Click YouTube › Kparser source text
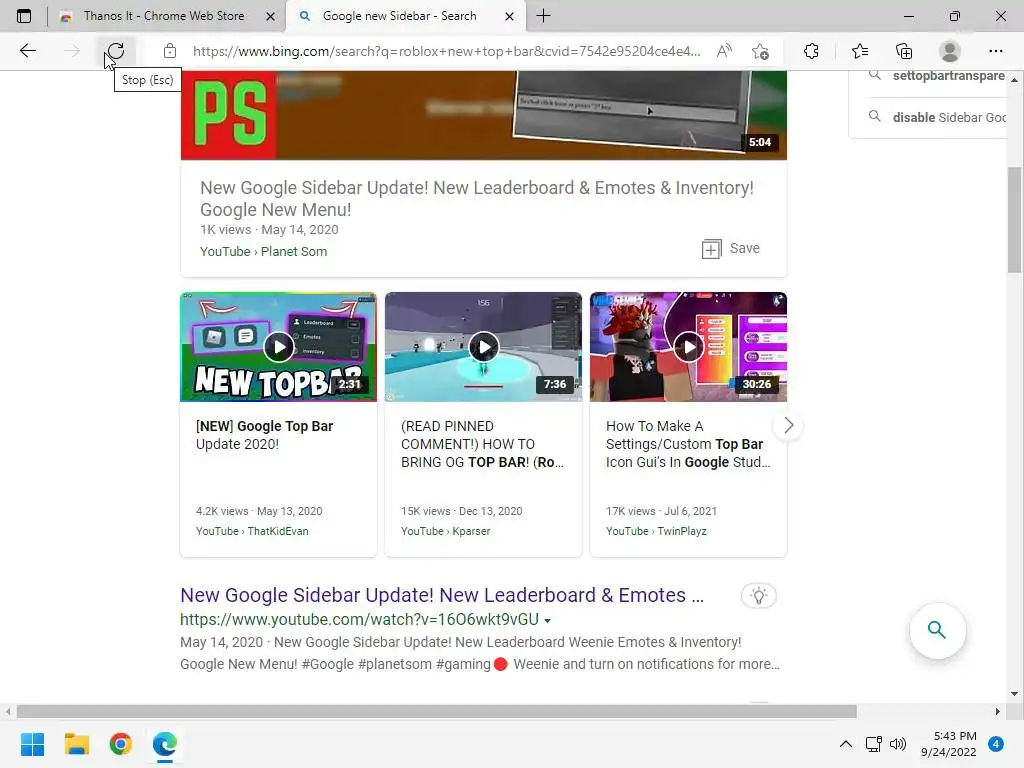 (x=445, y=532)
